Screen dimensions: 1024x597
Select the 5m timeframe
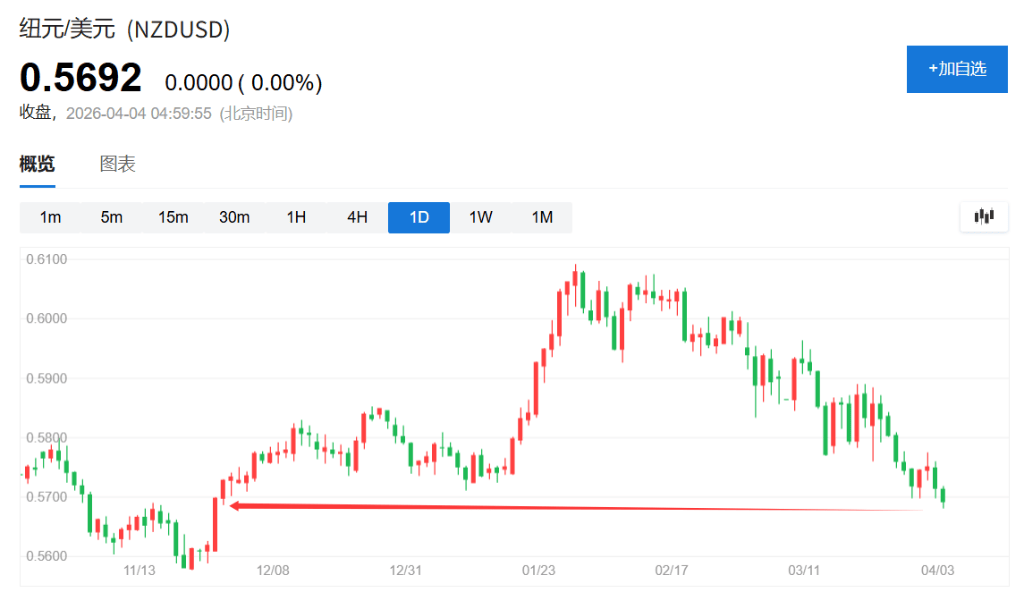111,217
